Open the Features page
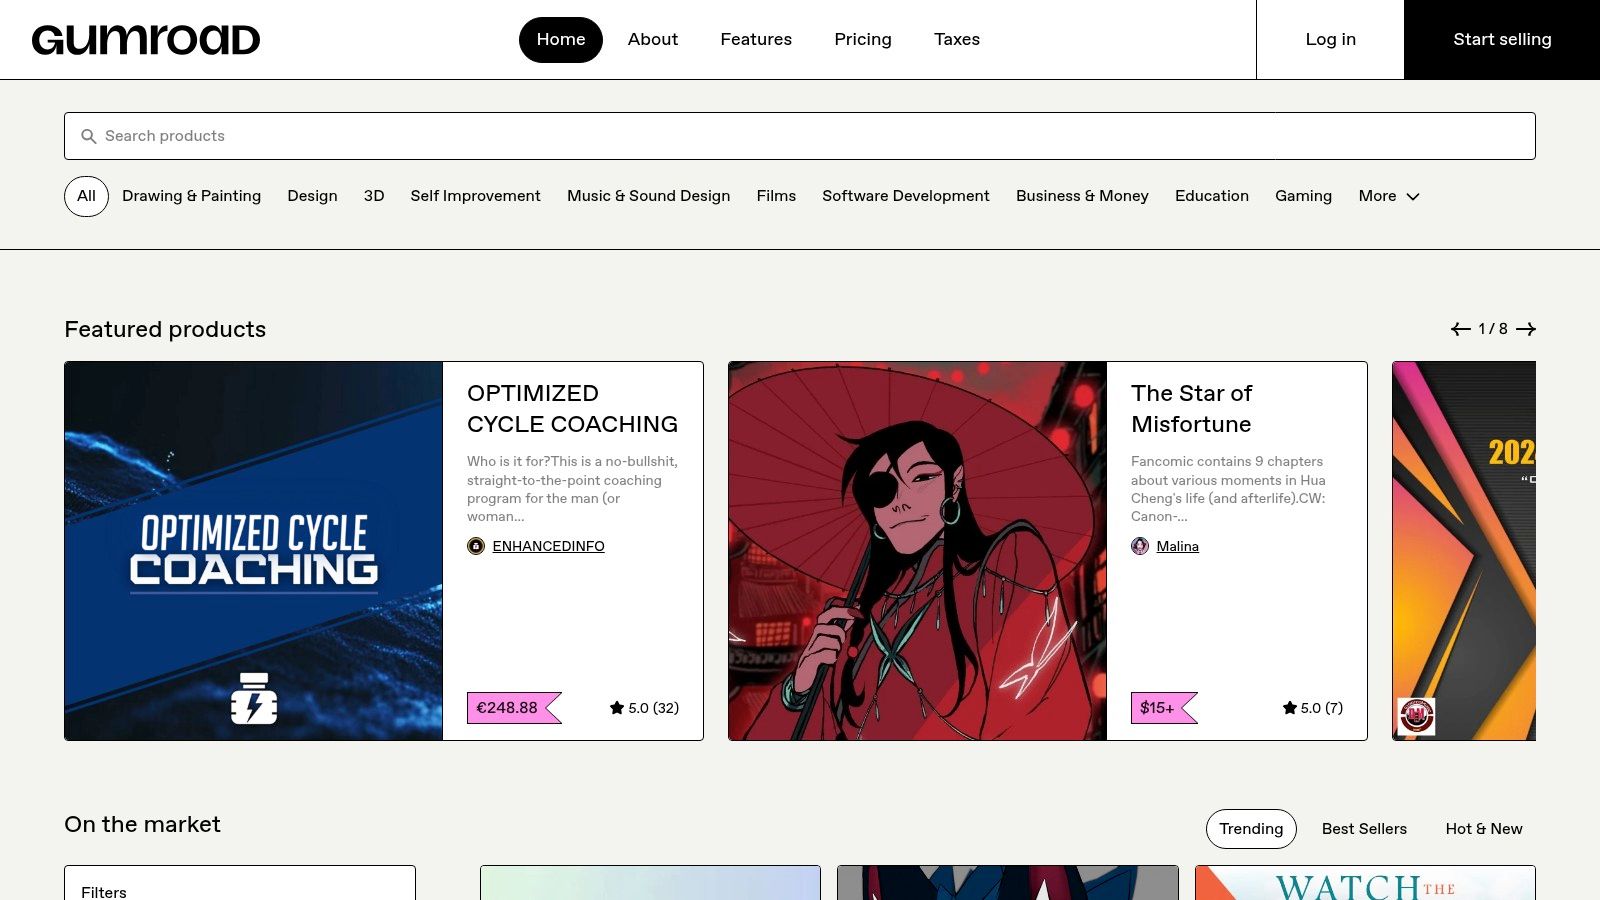Screen dimensions: 1600x900 [x=756, y=39]
